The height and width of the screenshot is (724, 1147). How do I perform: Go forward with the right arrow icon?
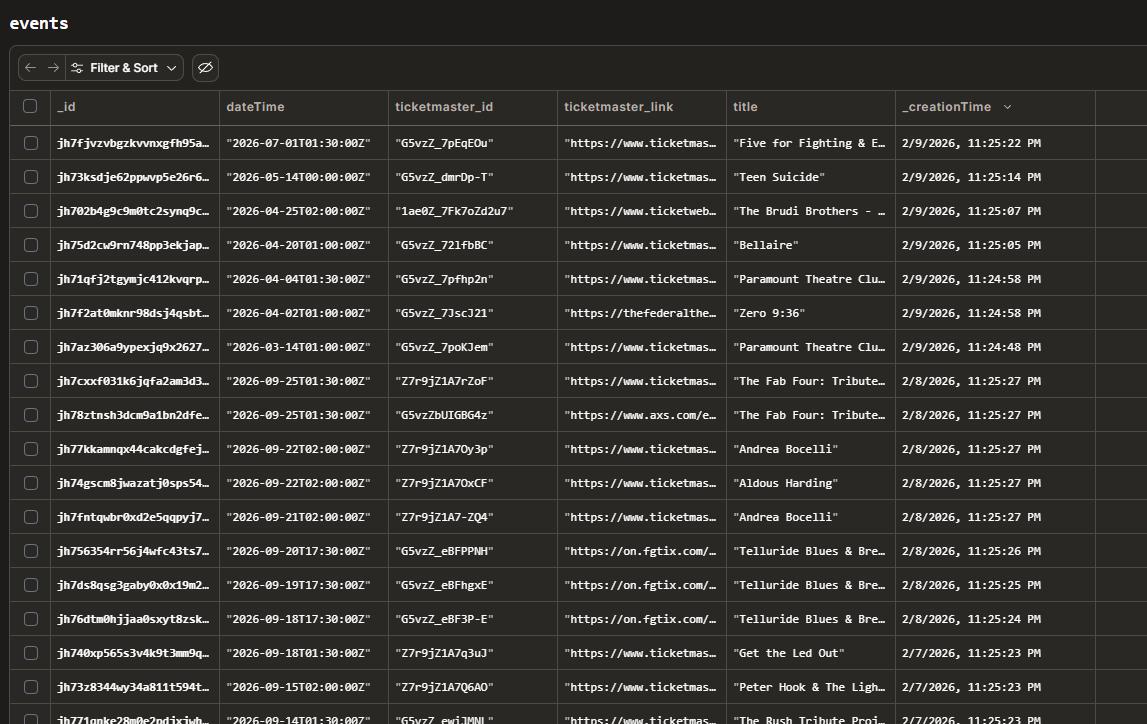coord(53,68)
